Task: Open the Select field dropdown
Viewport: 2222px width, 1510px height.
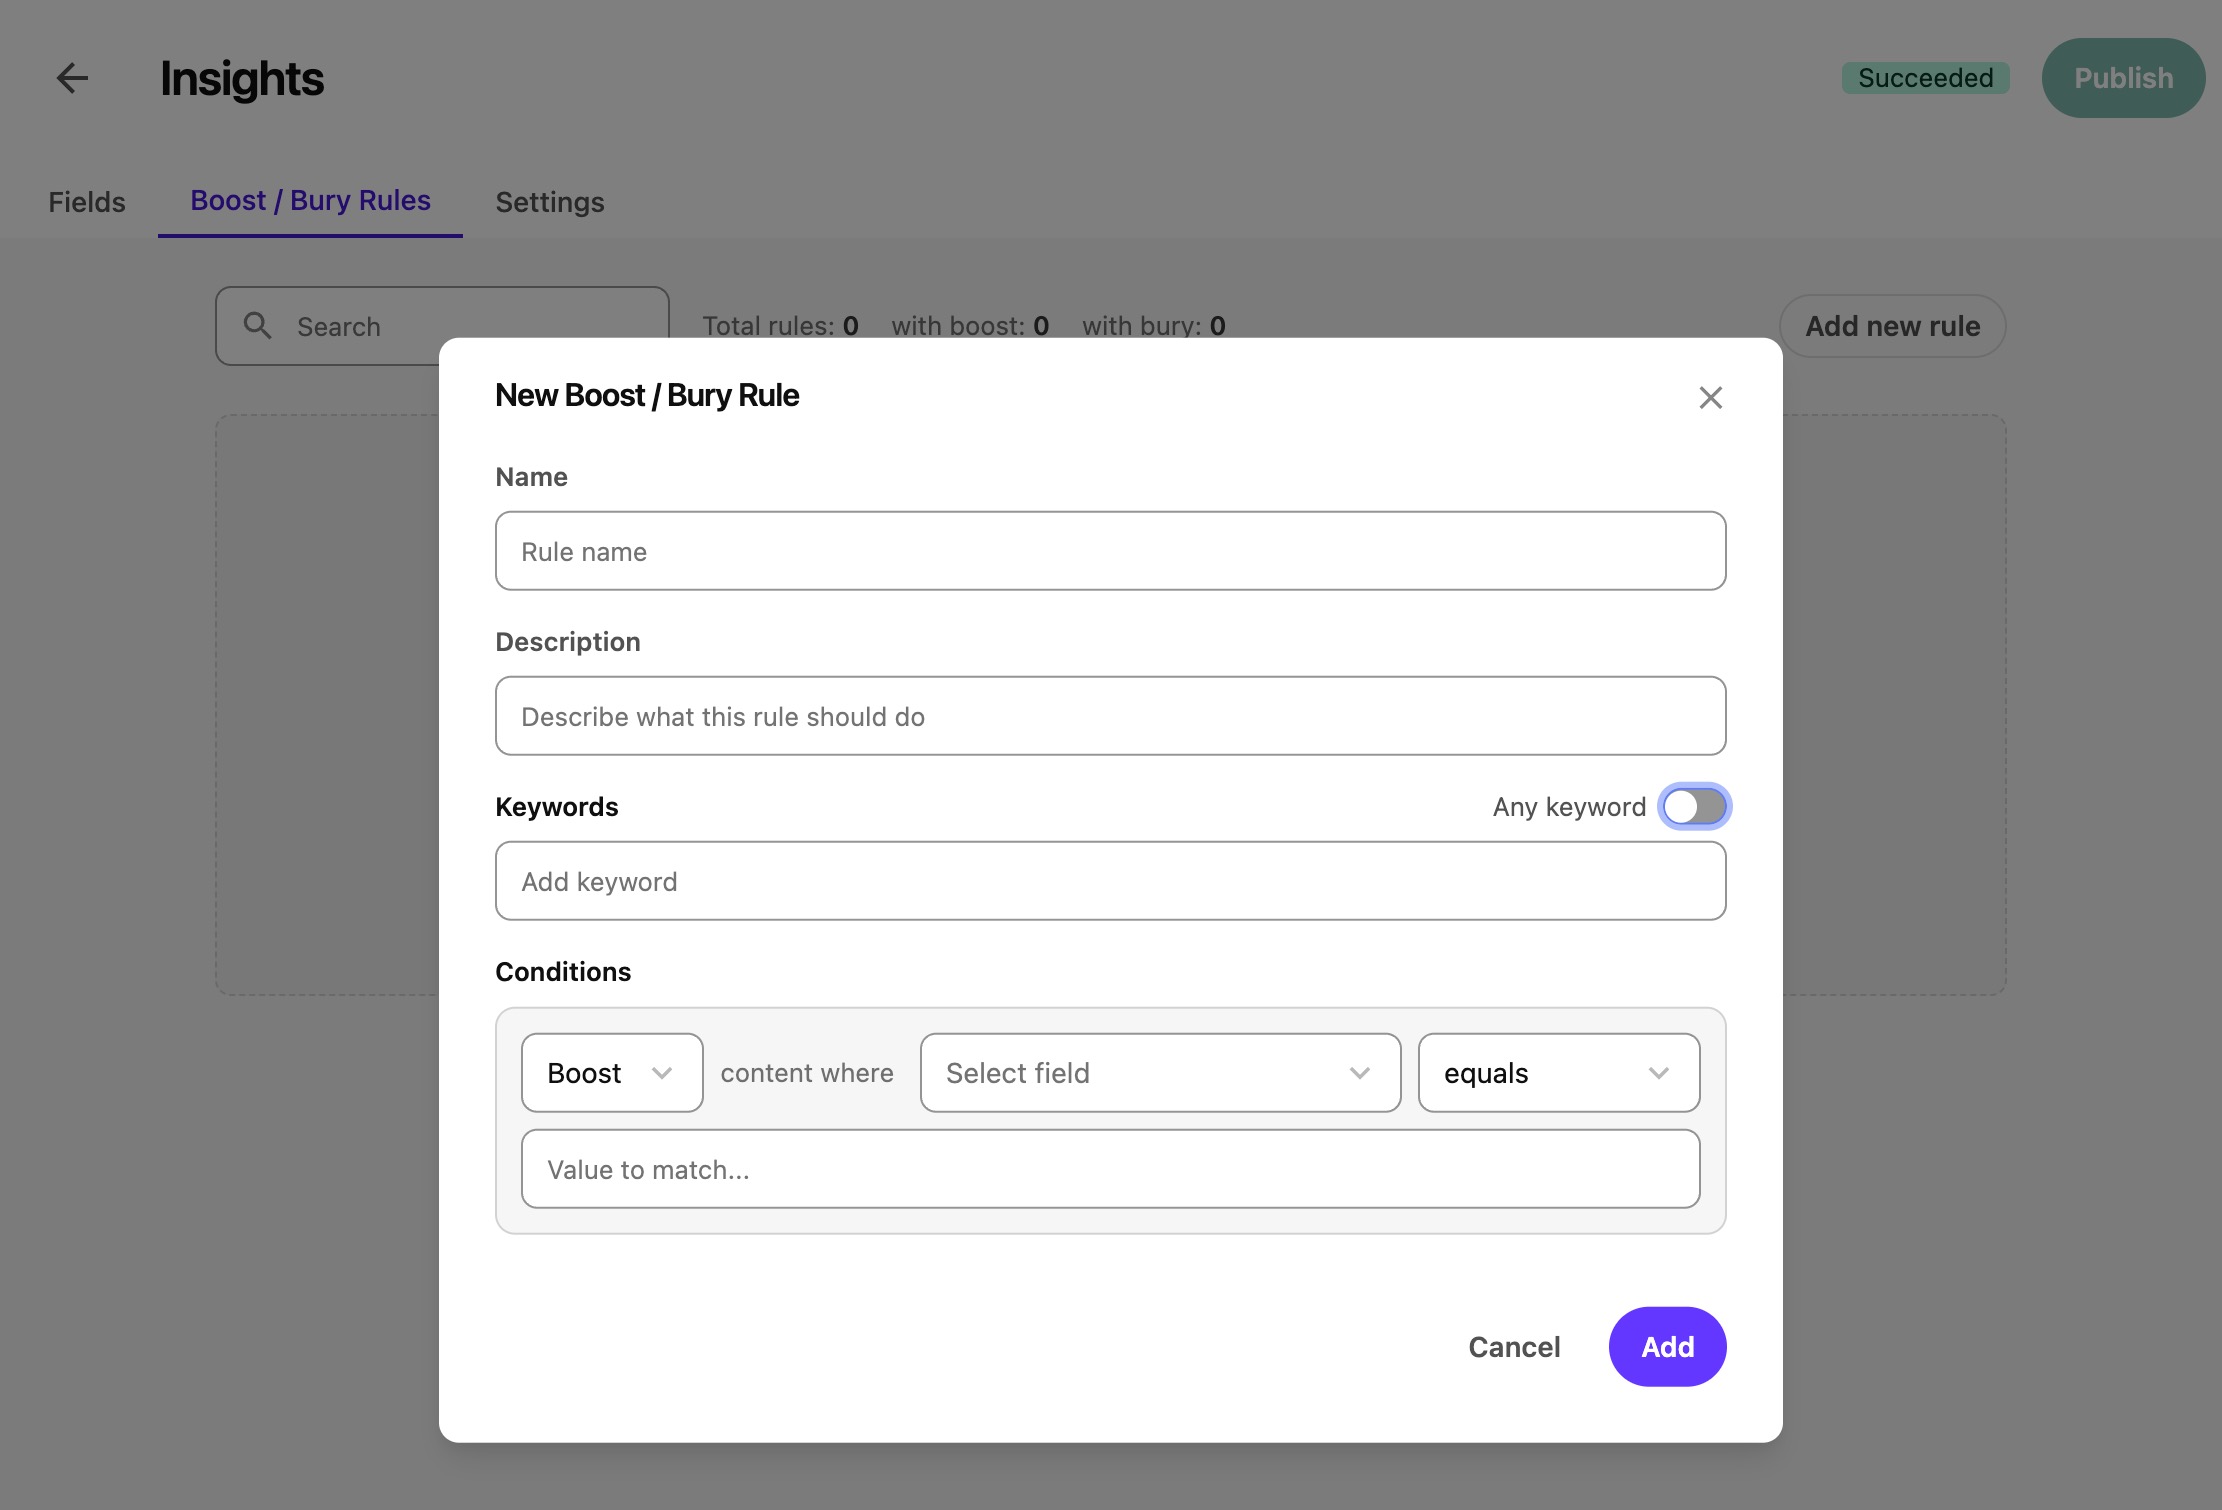Action: 1159,1072
